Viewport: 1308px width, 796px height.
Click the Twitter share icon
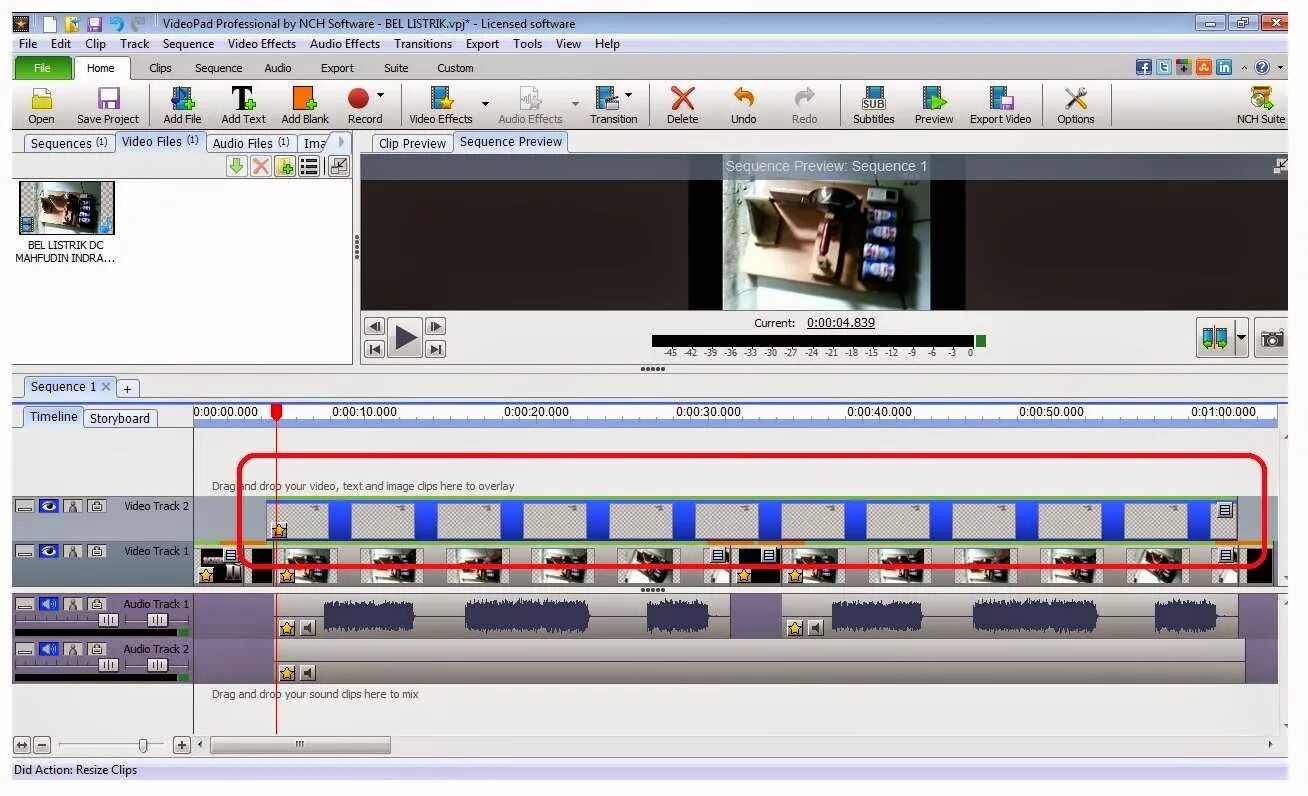tap(1164, 67)
